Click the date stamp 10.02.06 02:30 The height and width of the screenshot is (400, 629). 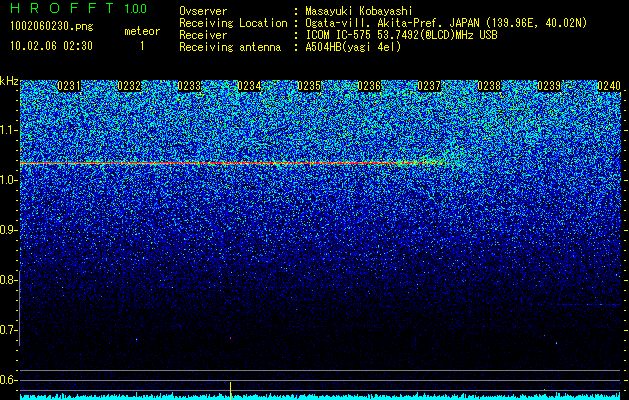pos(51,46)
